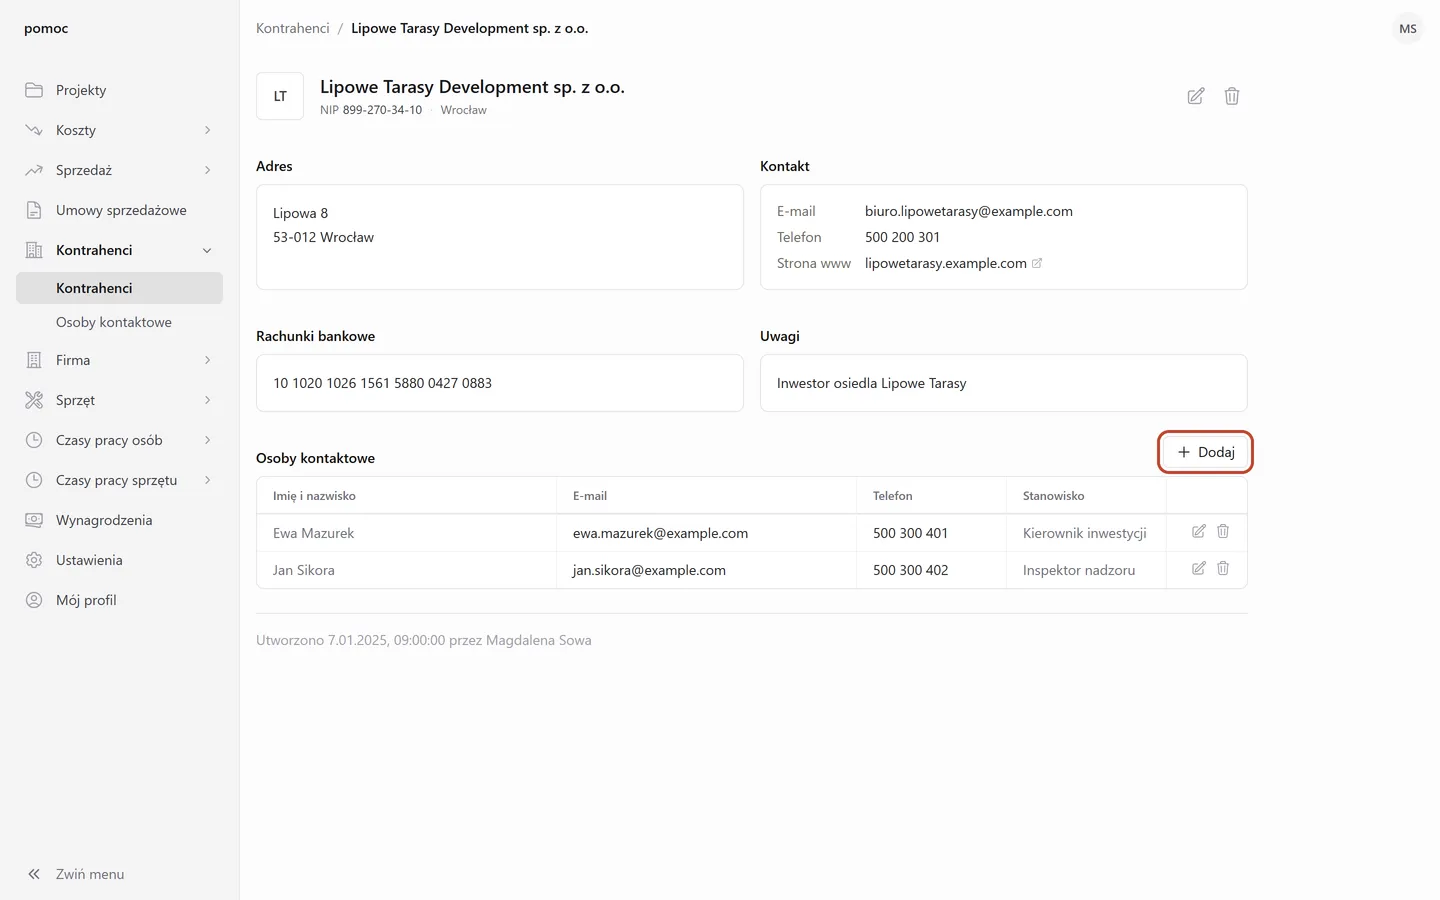This screenshot has width=1440, height=900.
Task: Expand the Czasy pracy sprzętu chevron
Action: pos(207,480)
